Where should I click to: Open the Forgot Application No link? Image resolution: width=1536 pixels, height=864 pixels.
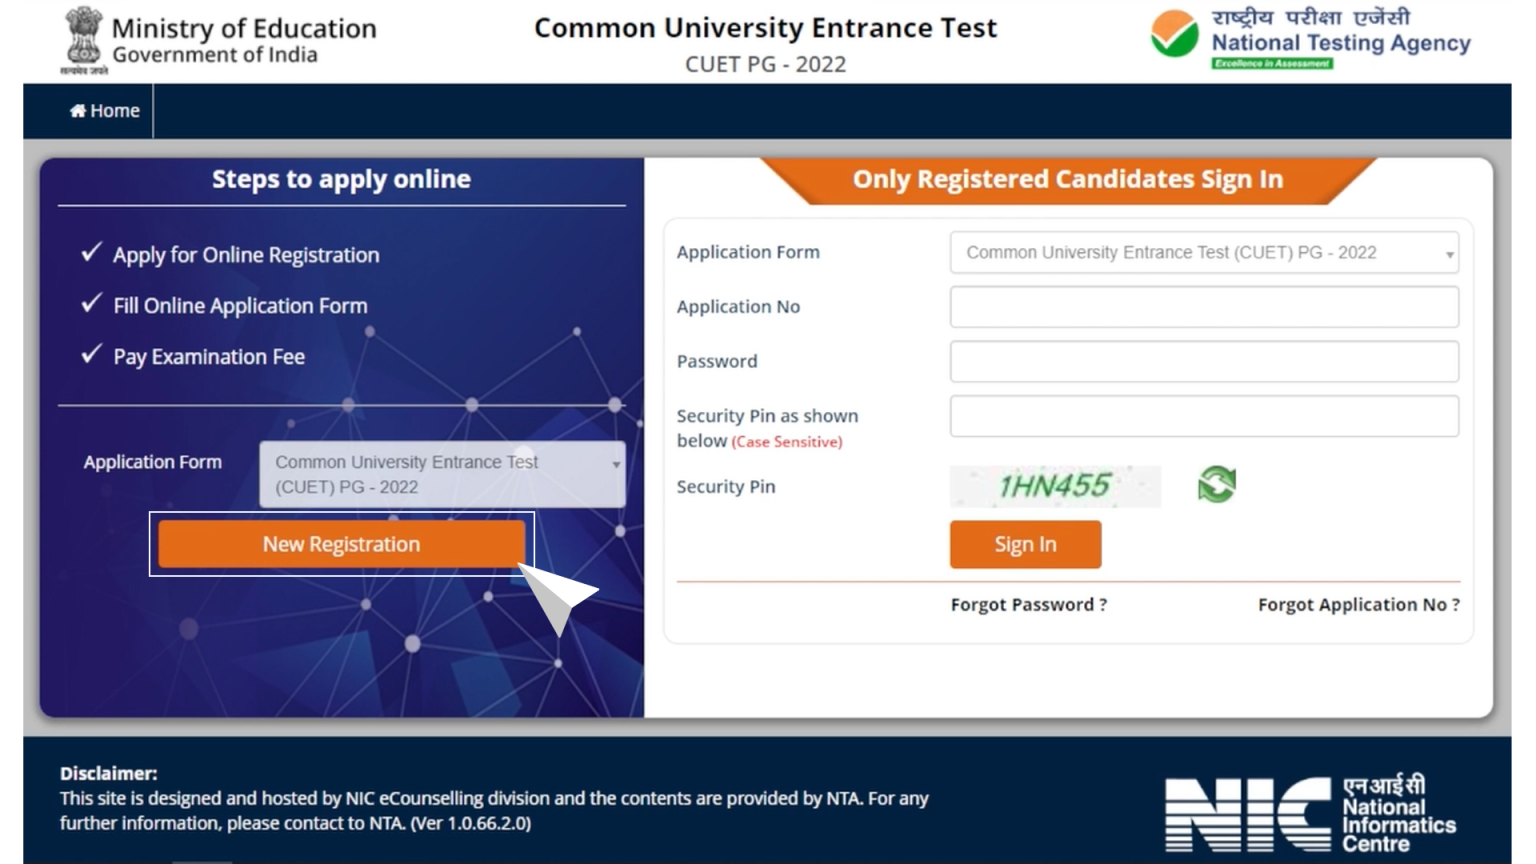coord(1358,605)
